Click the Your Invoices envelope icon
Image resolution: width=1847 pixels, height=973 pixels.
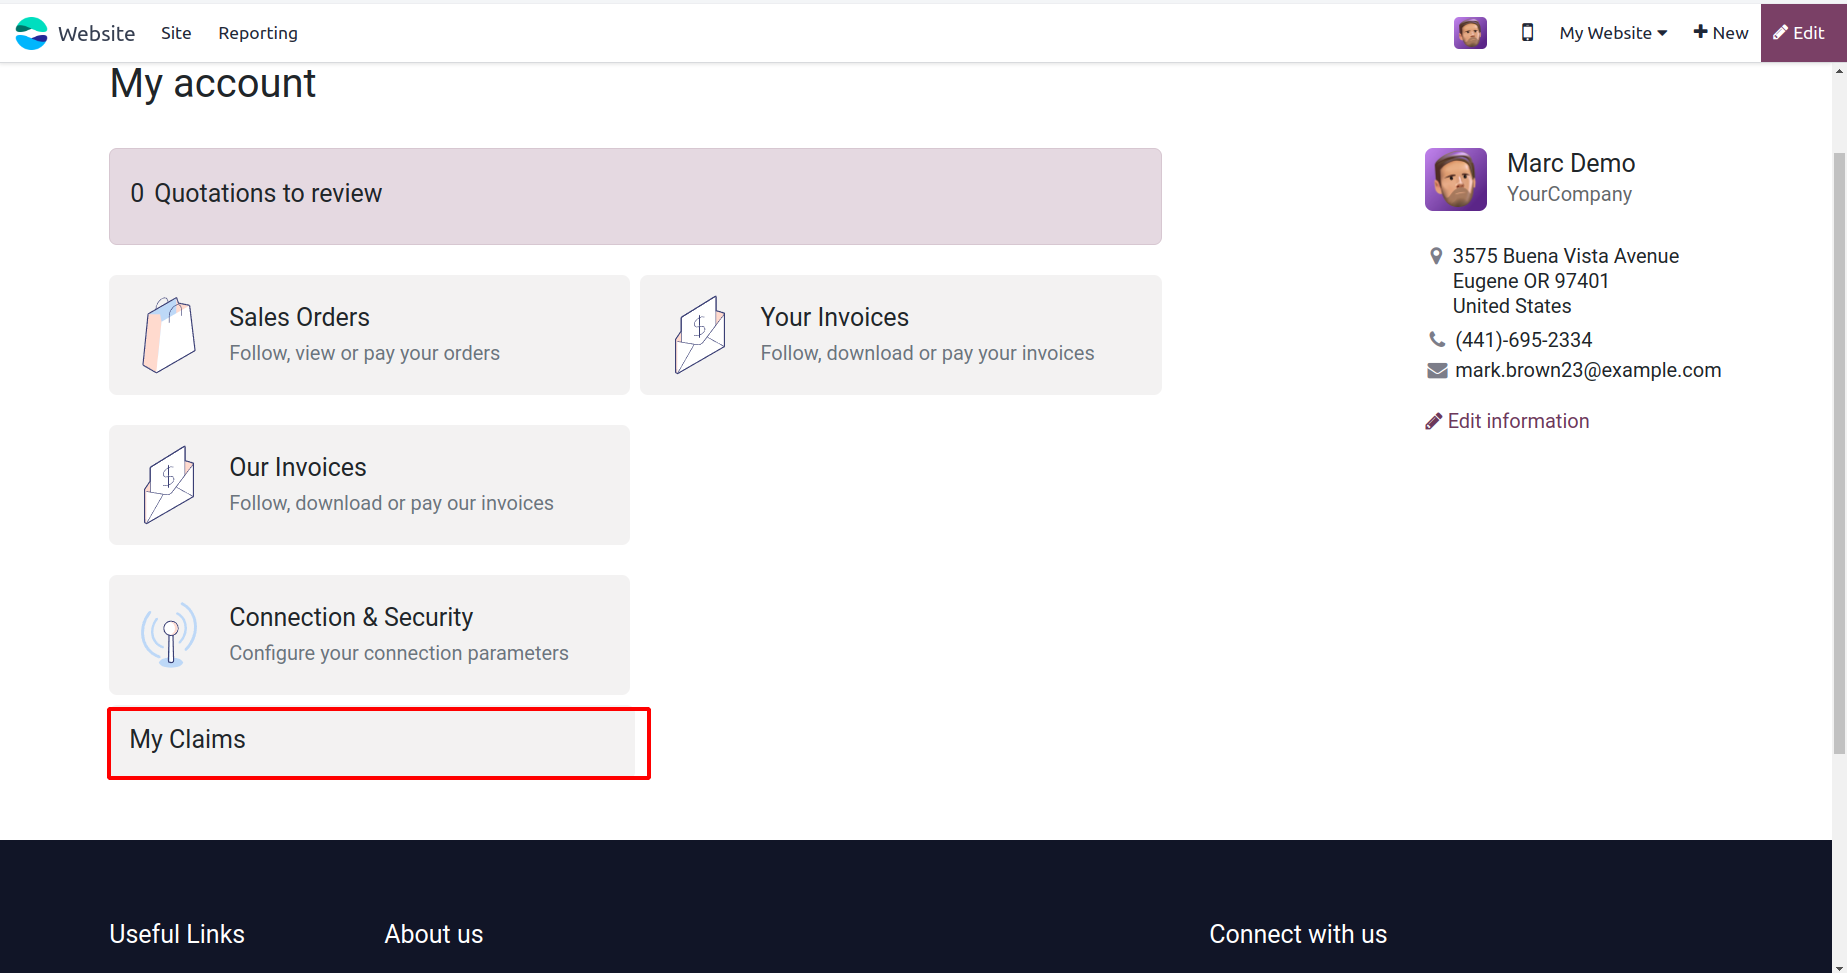(x=700, y=335)
